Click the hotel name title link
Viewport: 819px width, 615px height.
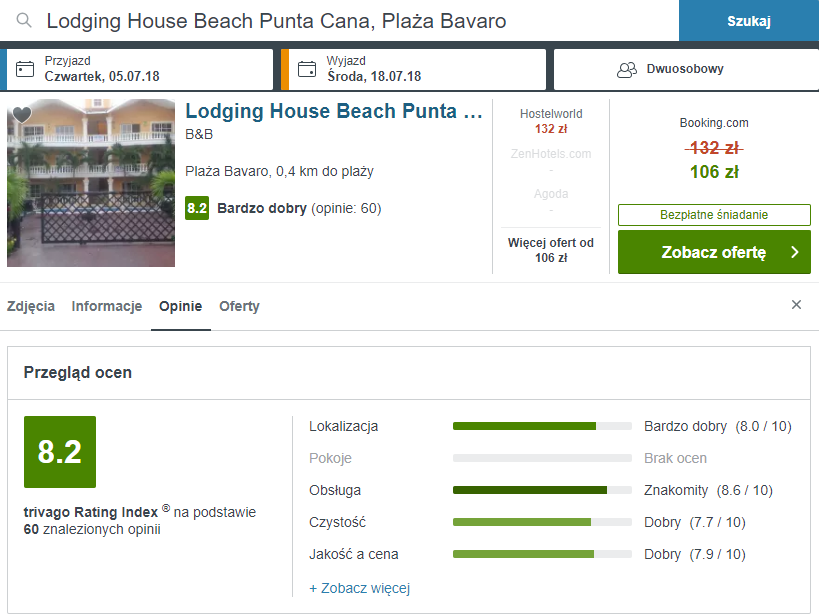click(x=334, y=111)
